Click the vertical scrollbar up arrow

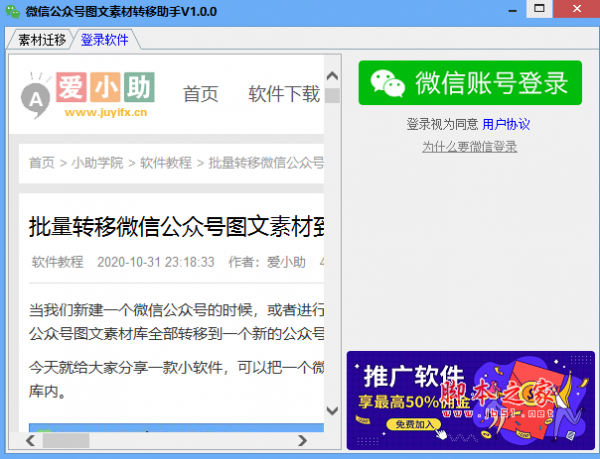(332, 76)
